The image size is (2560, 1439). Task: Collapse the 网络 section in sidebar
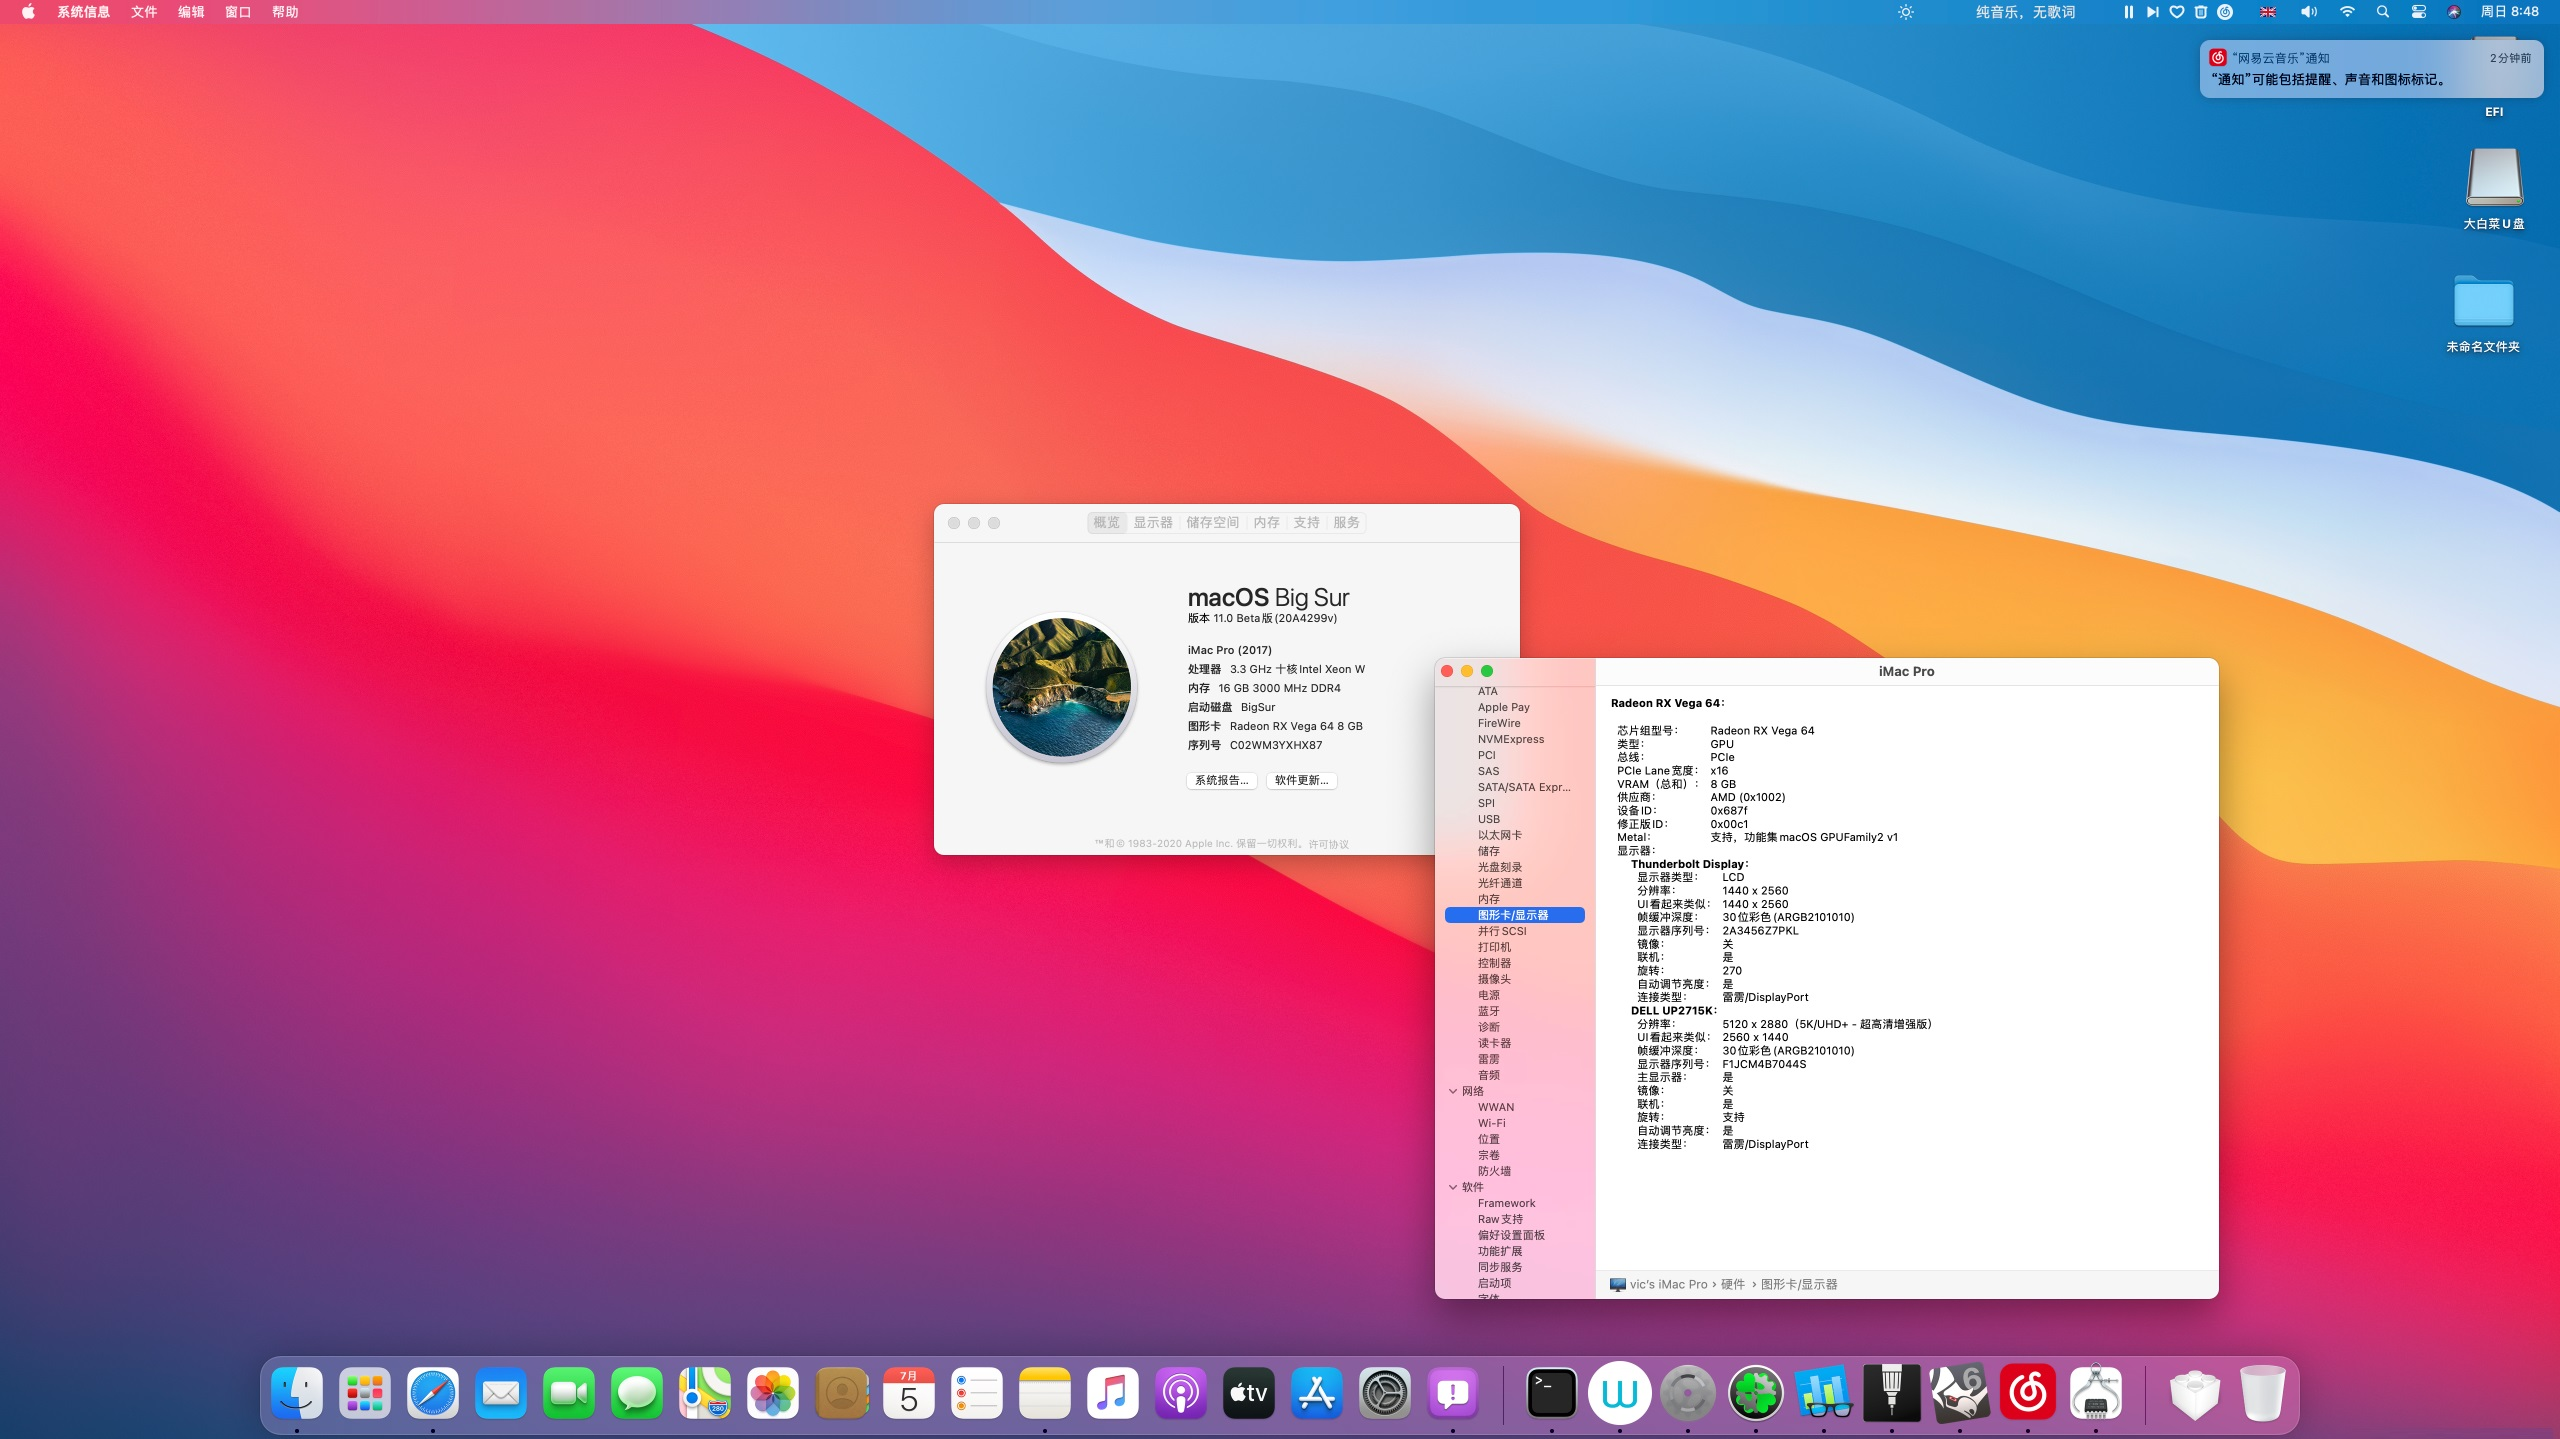1453,1091
